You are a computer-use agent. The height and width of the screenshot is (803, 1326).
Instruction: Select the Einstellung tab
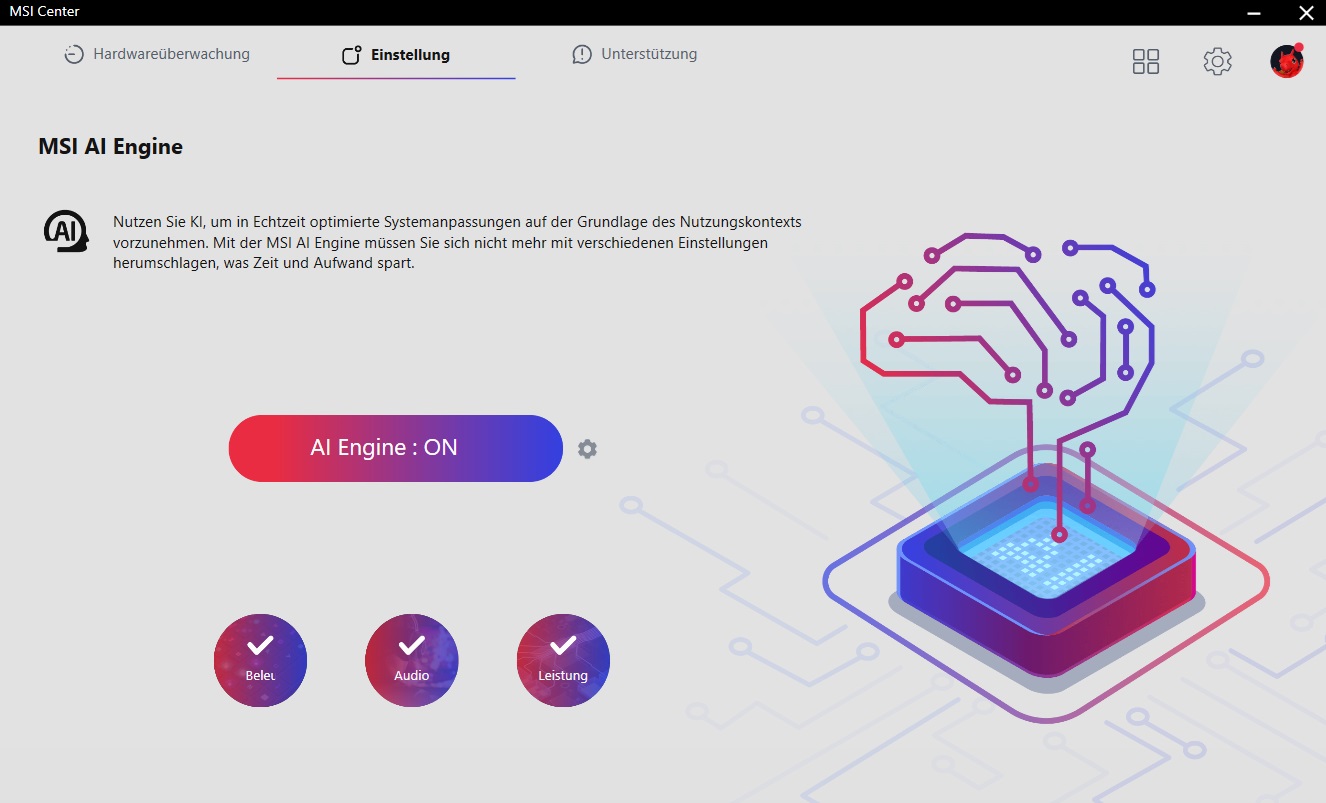pyautogui.click(x=396, y=55)
